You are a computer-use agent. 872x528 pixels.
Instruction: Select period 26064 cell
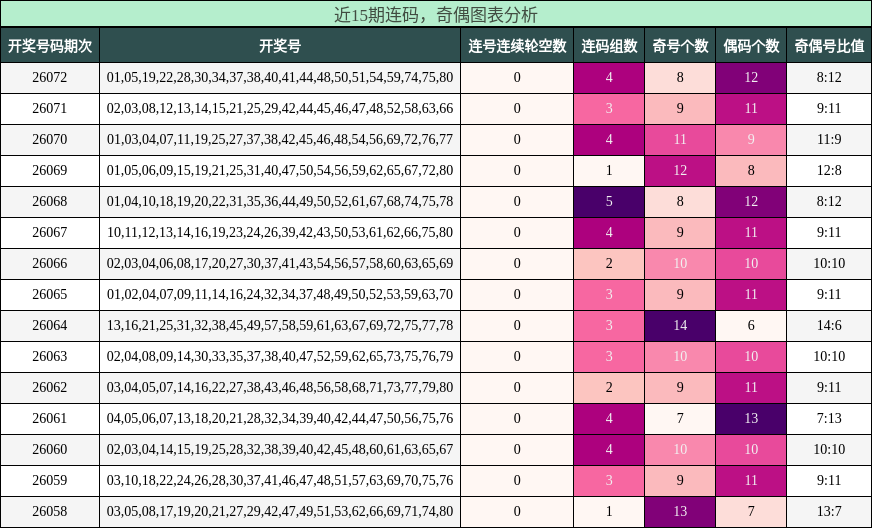point(50,325)
